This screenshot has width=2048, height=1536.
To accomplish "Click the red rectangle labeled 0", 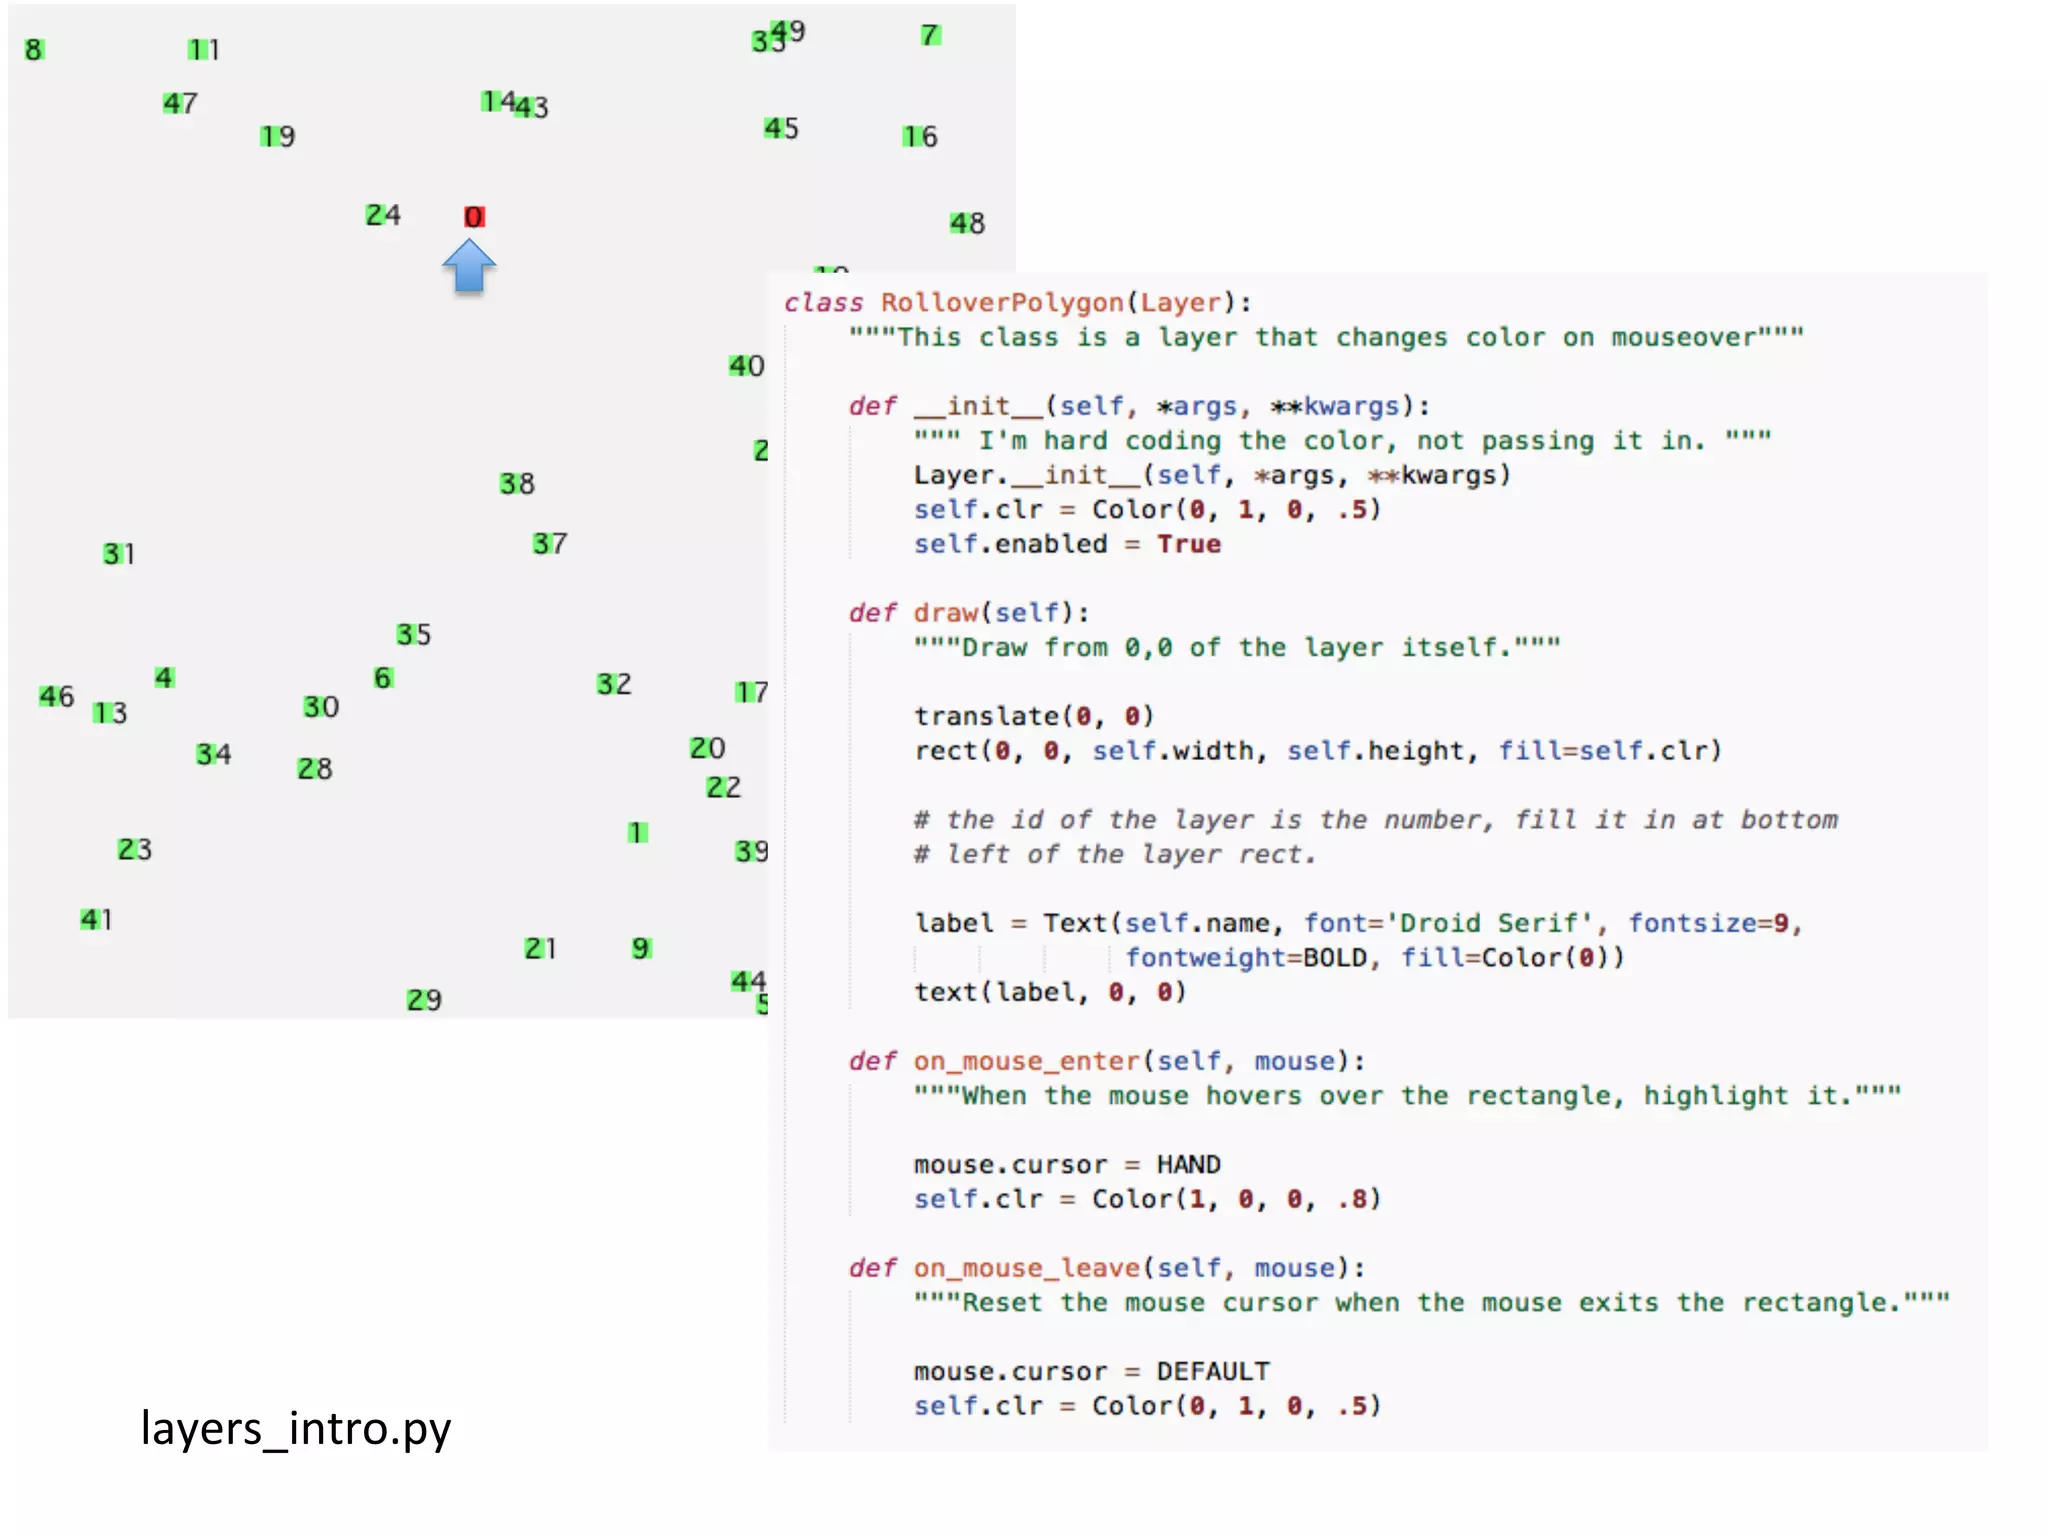I will tap(474, 217).
